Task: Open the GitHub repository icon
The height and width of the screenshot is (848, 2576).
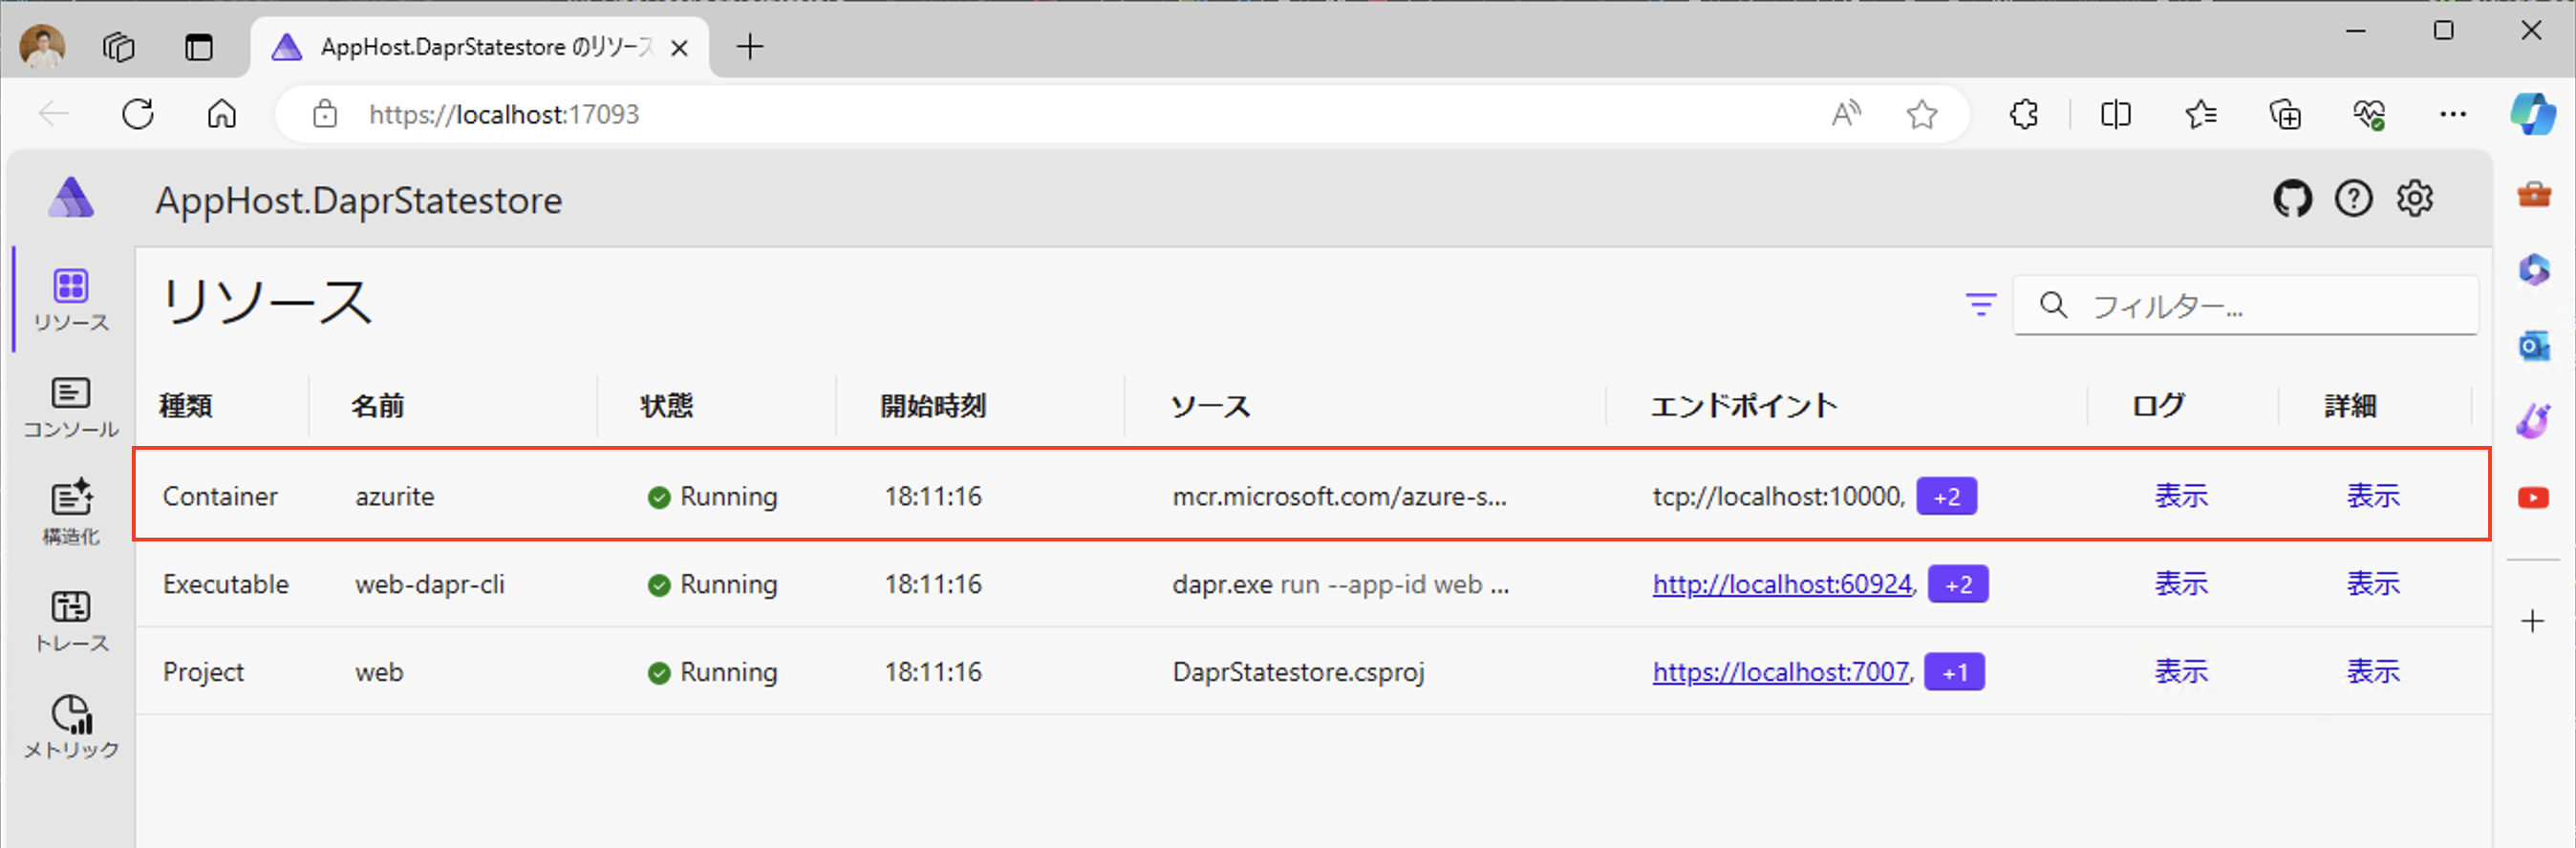Action: click(x=2292, y=199)
